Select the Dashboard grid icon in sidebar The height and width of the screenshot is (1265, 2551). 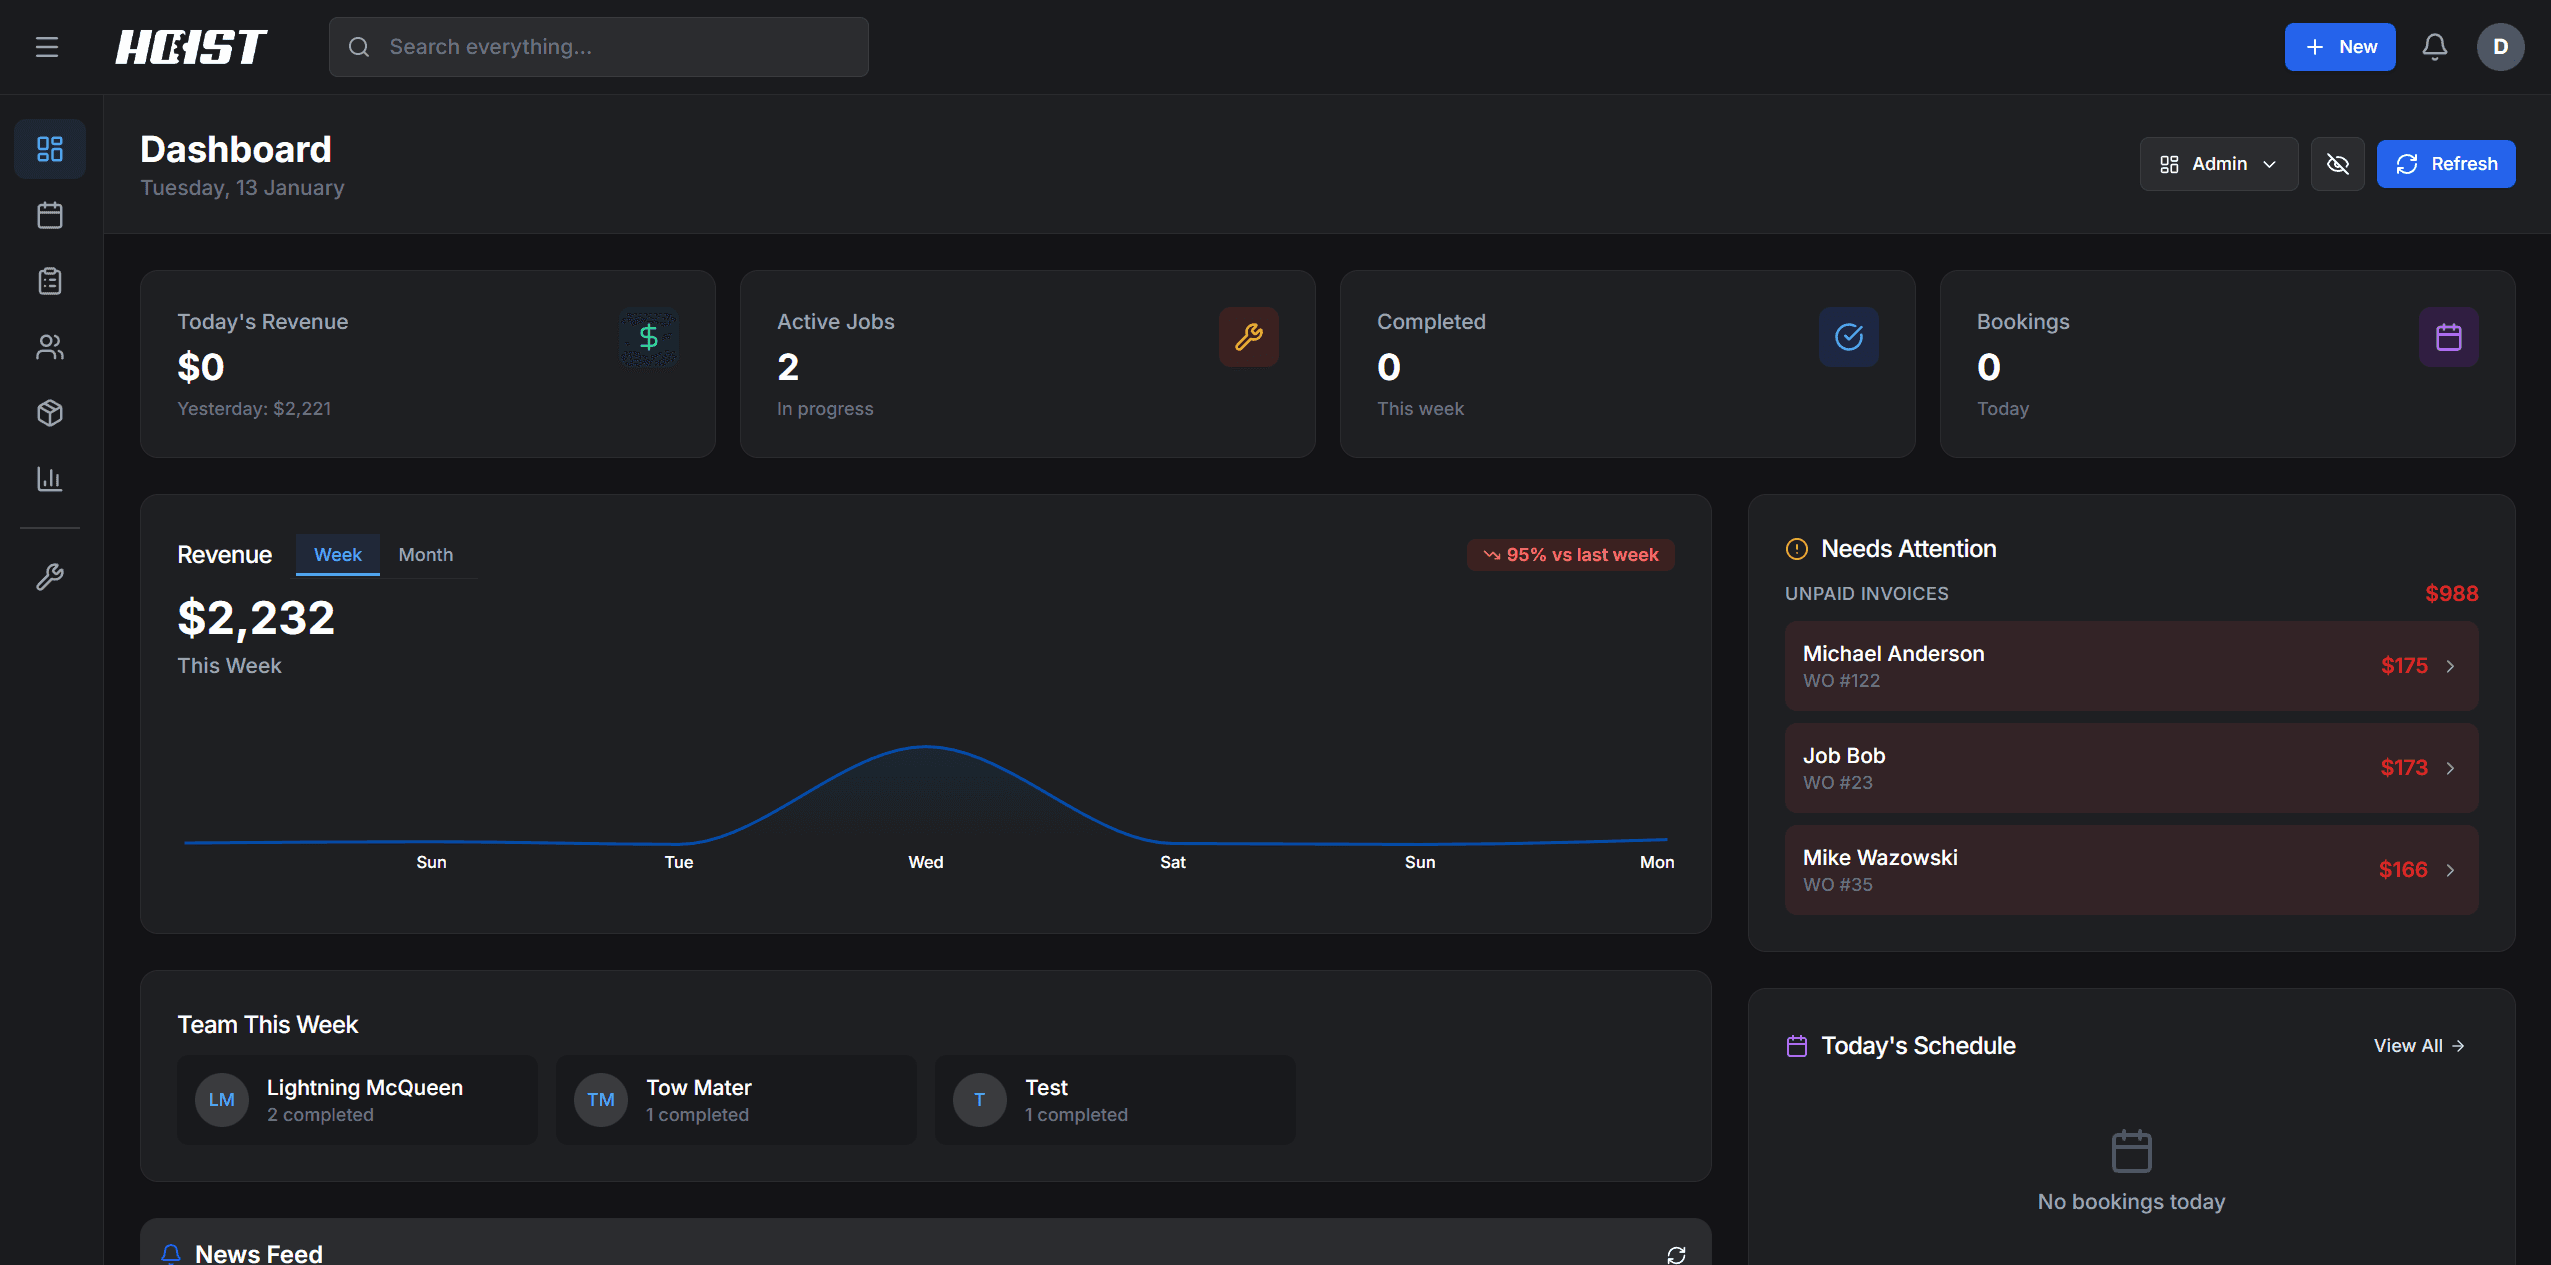(x=49, y=148)
